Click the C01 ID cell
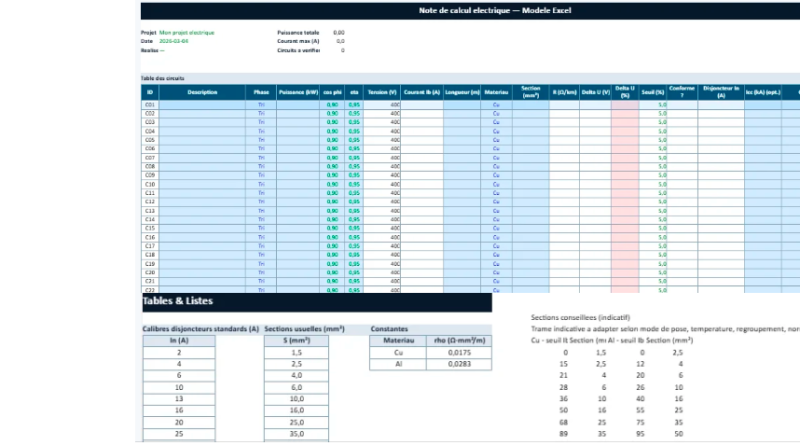Screen dimensions: 800x445 pyautogui.click(x=150, y=105)
